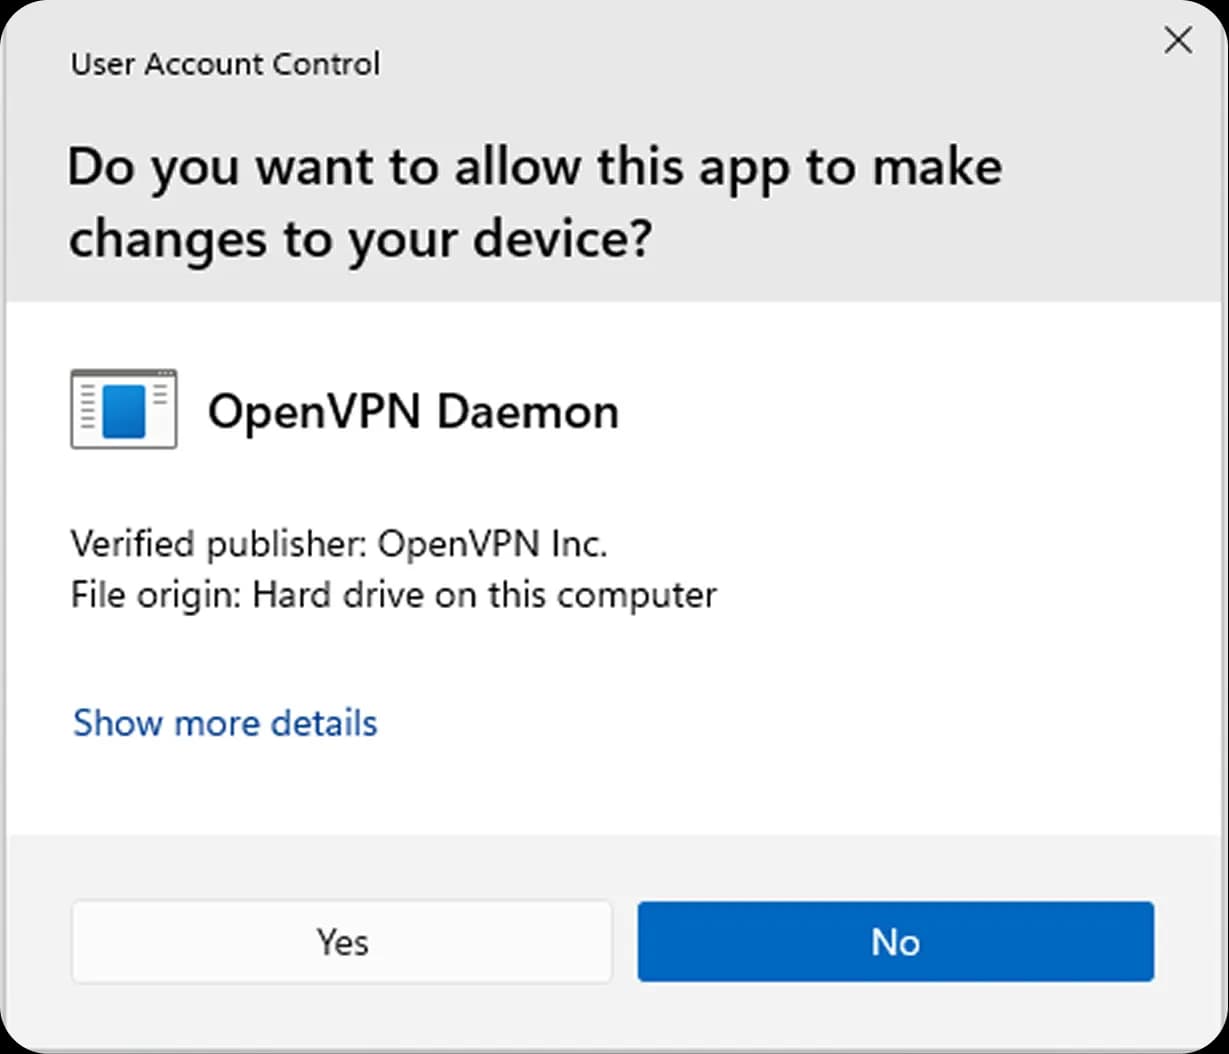This screenshot has height=1054, width=1229.
Task: Click the allow this app heading
Action: tap(535, 203)
